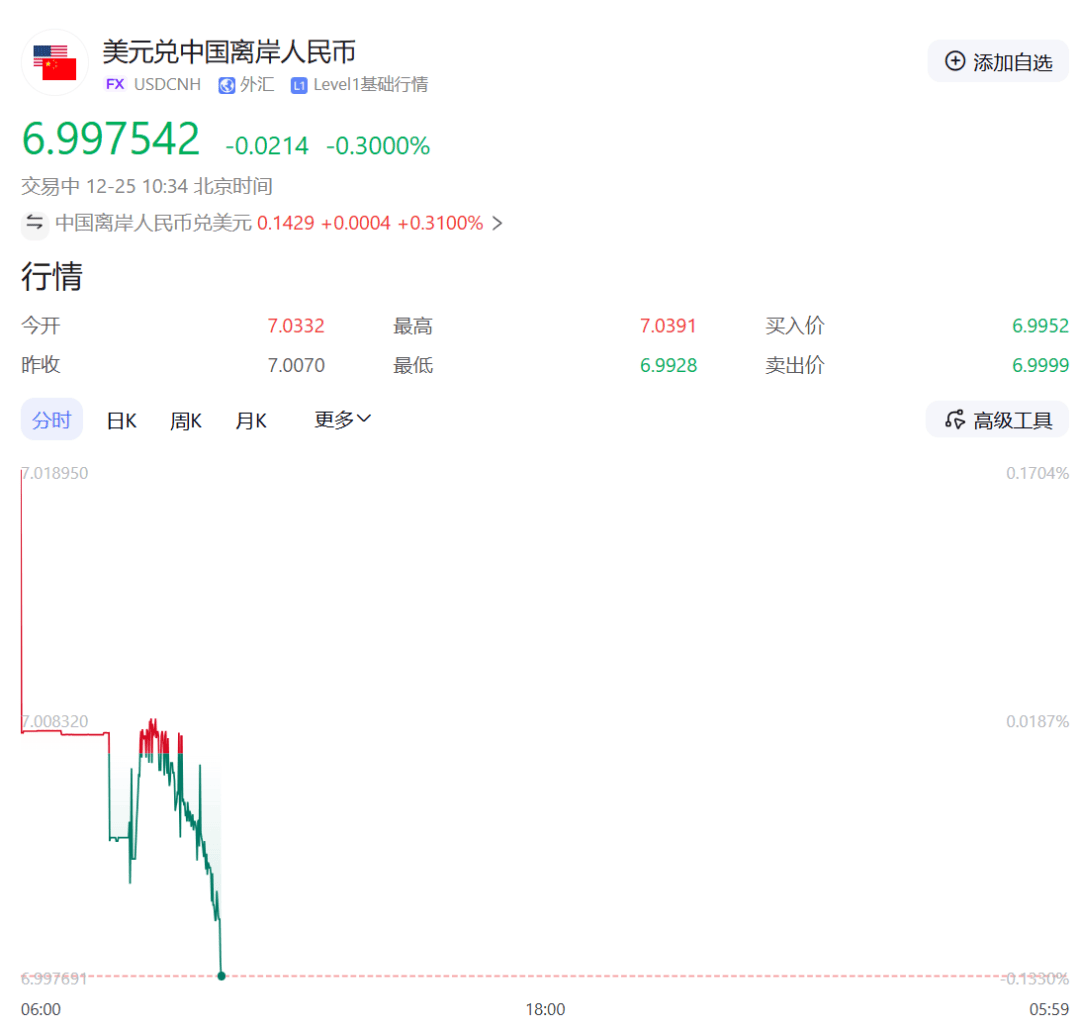Click the FX market type icon
Viewport: 1080px width, 1027px height.
pos(114,85)
